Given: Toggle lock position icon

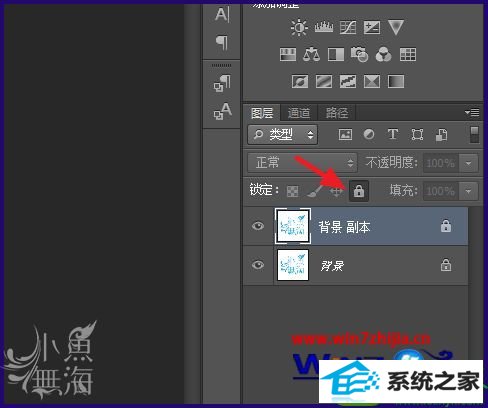Looking at the screenshot, I should (336, 191).
